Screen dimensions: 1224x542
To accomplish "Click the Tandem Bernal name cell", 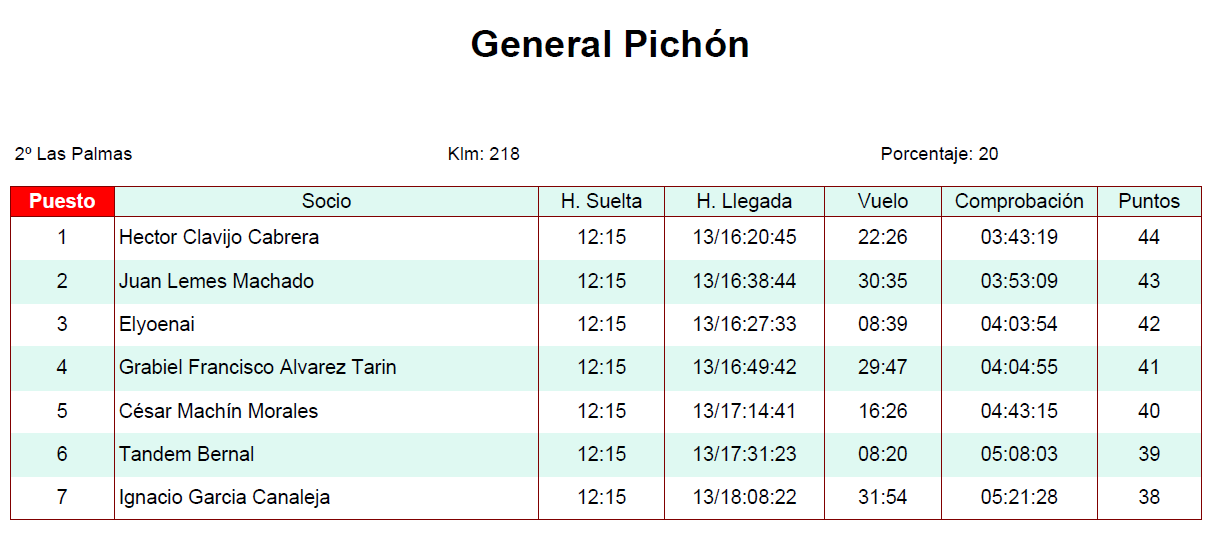I will point(186,454).
